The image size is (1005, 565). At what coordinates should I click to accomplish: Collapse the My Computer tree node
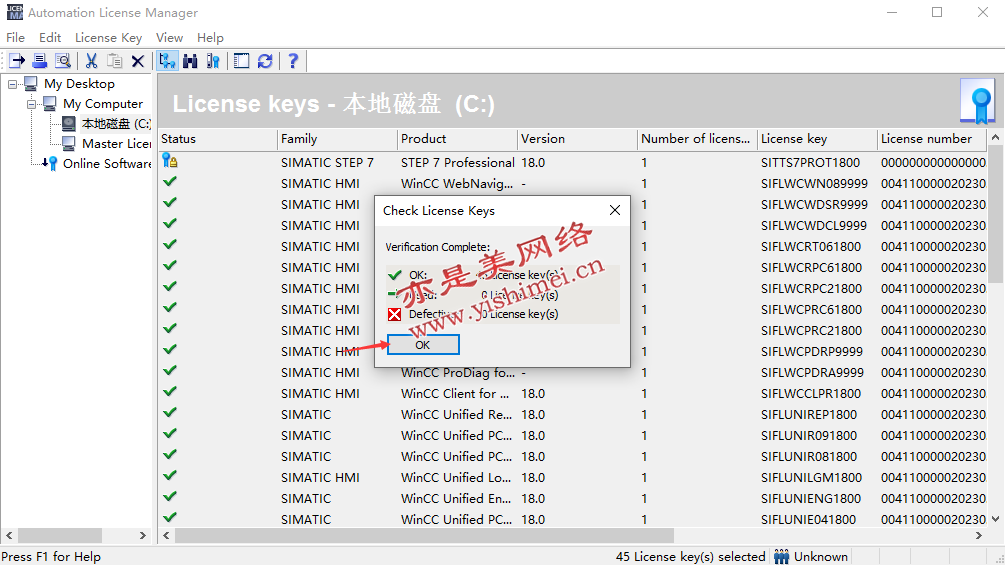pos(31,104)
